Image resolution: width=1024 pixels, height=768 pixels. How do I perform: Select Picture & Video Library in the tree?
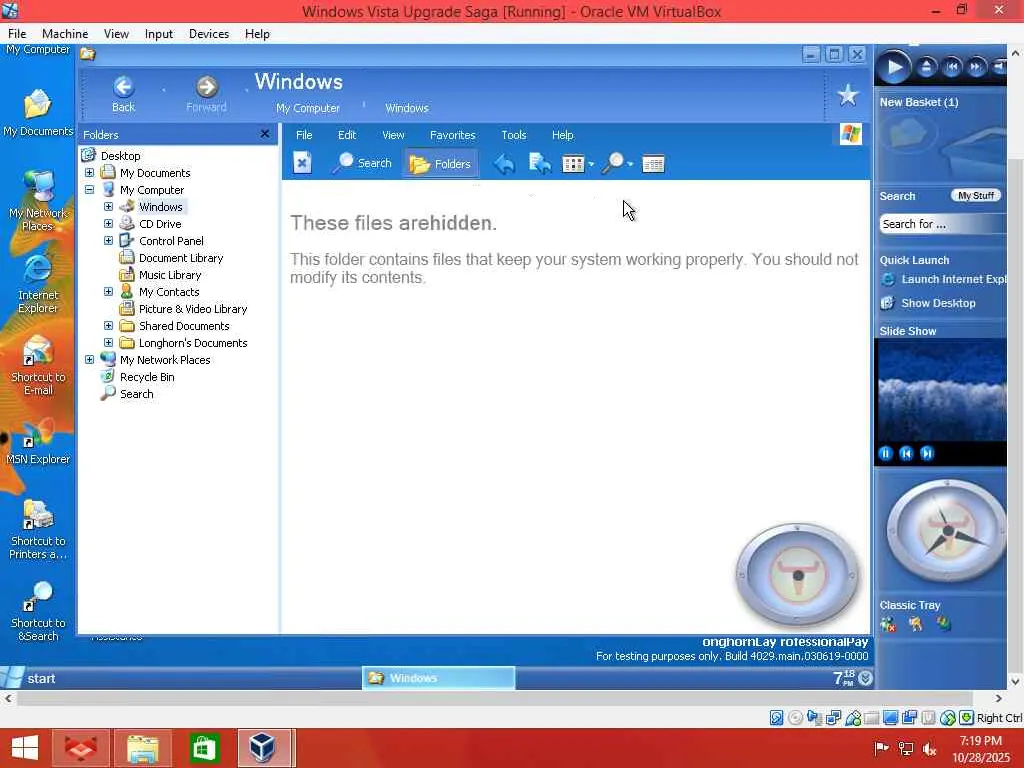[x=193, y=309]
